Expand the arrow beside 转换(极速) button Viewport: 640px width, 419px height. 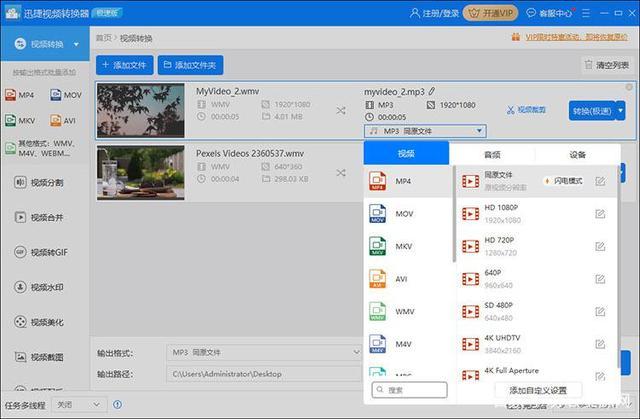click(x=621, y=110)
